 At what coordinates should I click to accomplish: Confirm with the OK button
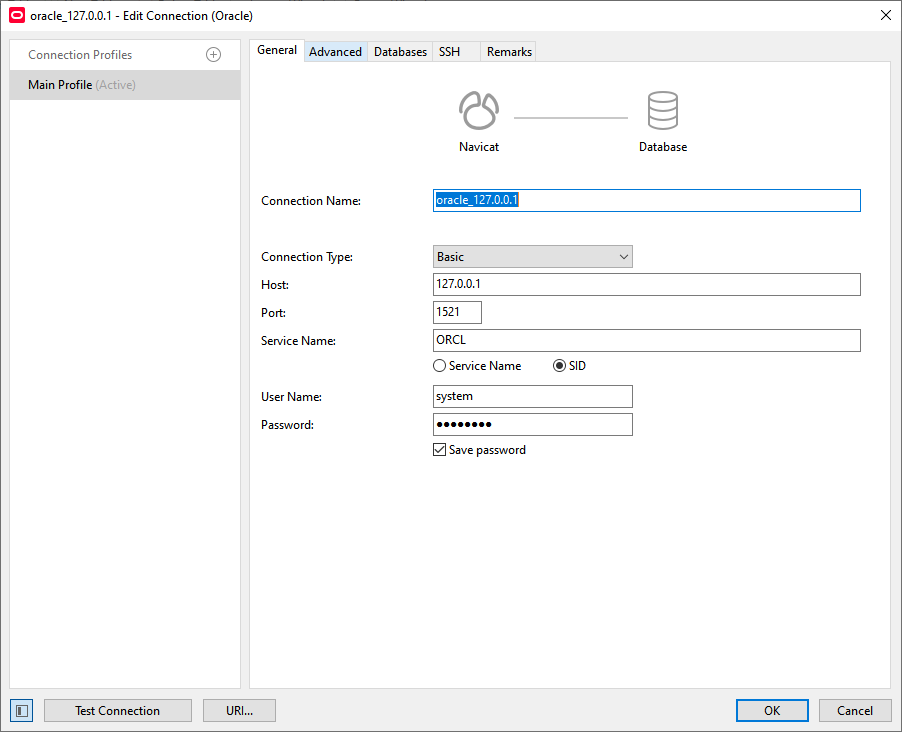coord(772,711)
